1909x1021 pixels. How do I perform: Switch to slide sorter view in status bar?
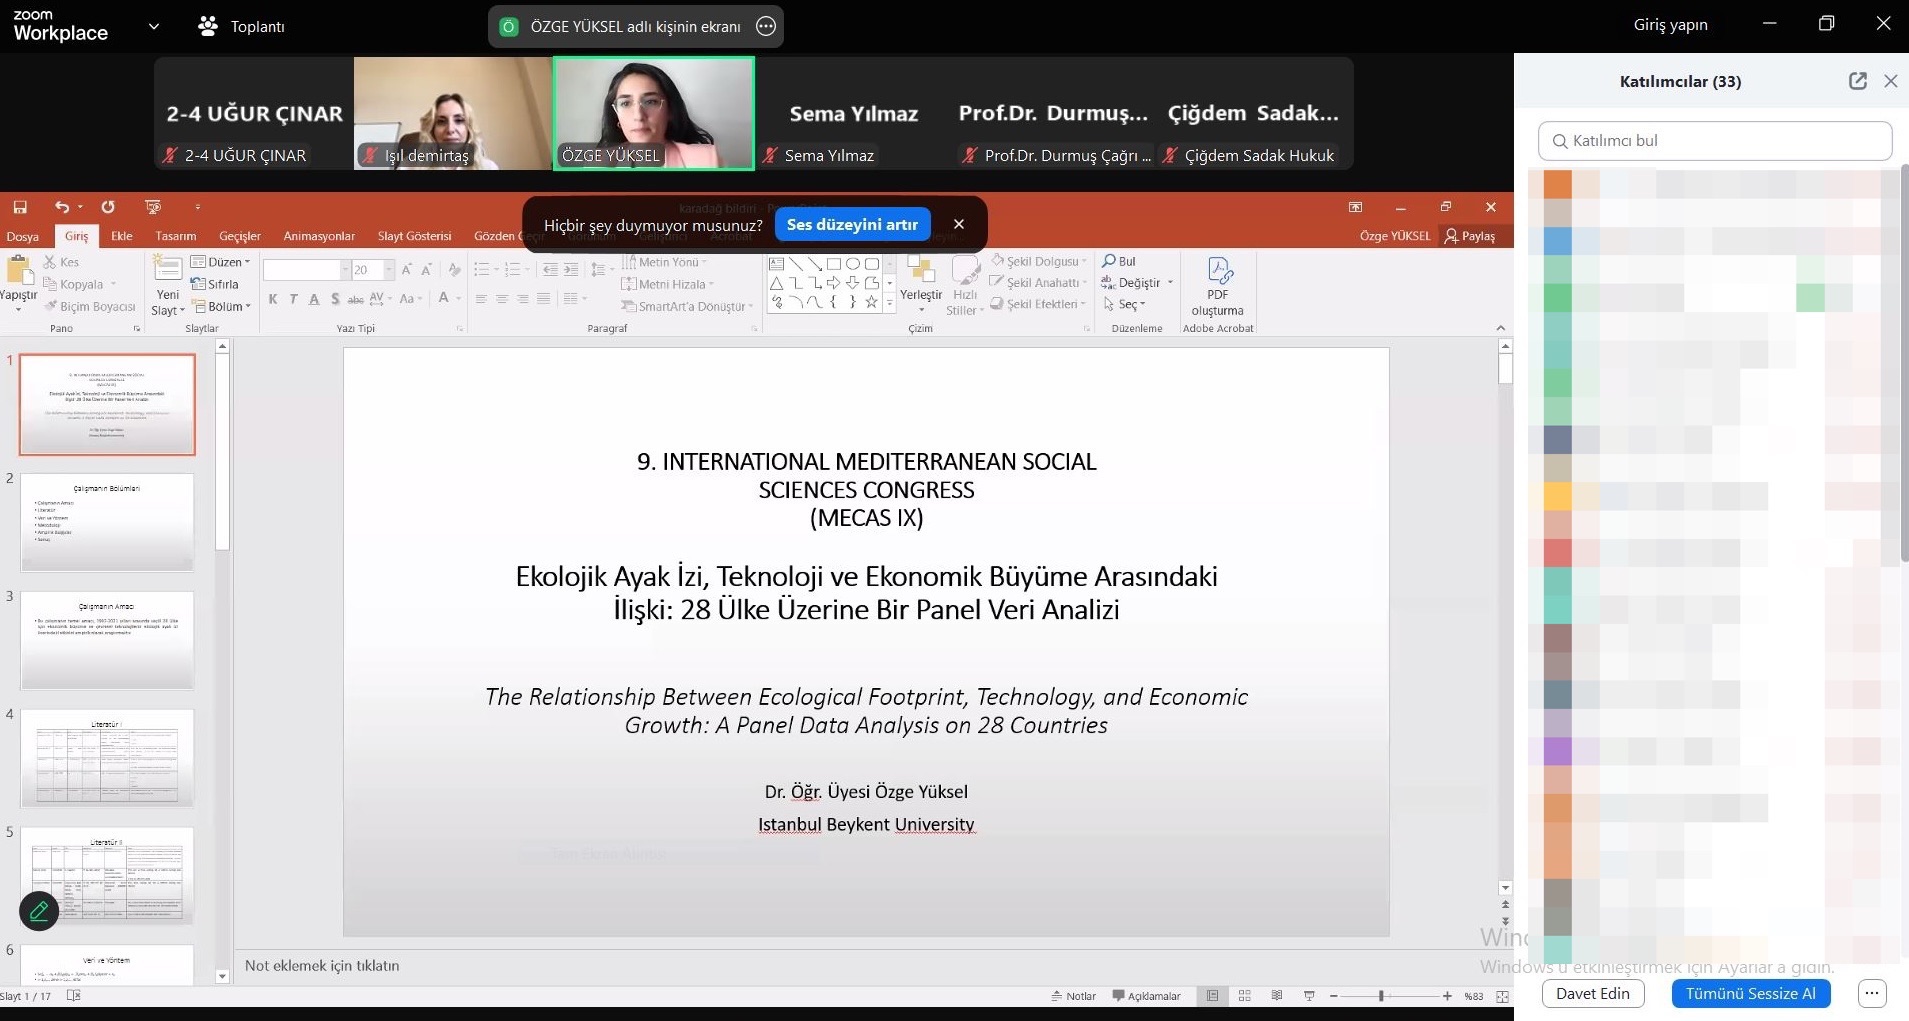tap(1245, 996)
